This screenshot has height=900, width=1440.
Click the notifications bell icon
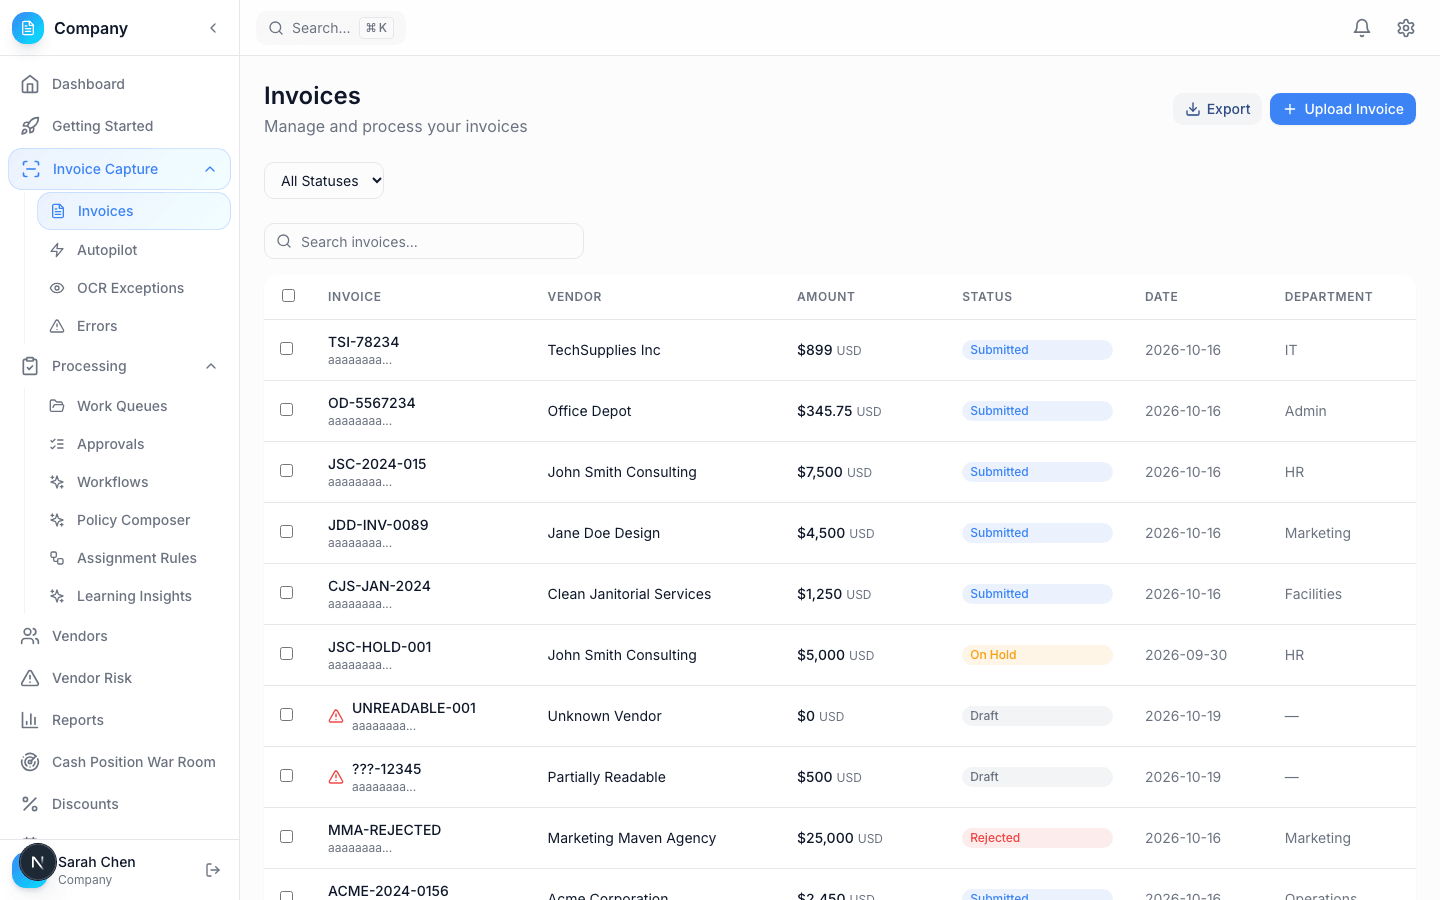pos(1362,28)
